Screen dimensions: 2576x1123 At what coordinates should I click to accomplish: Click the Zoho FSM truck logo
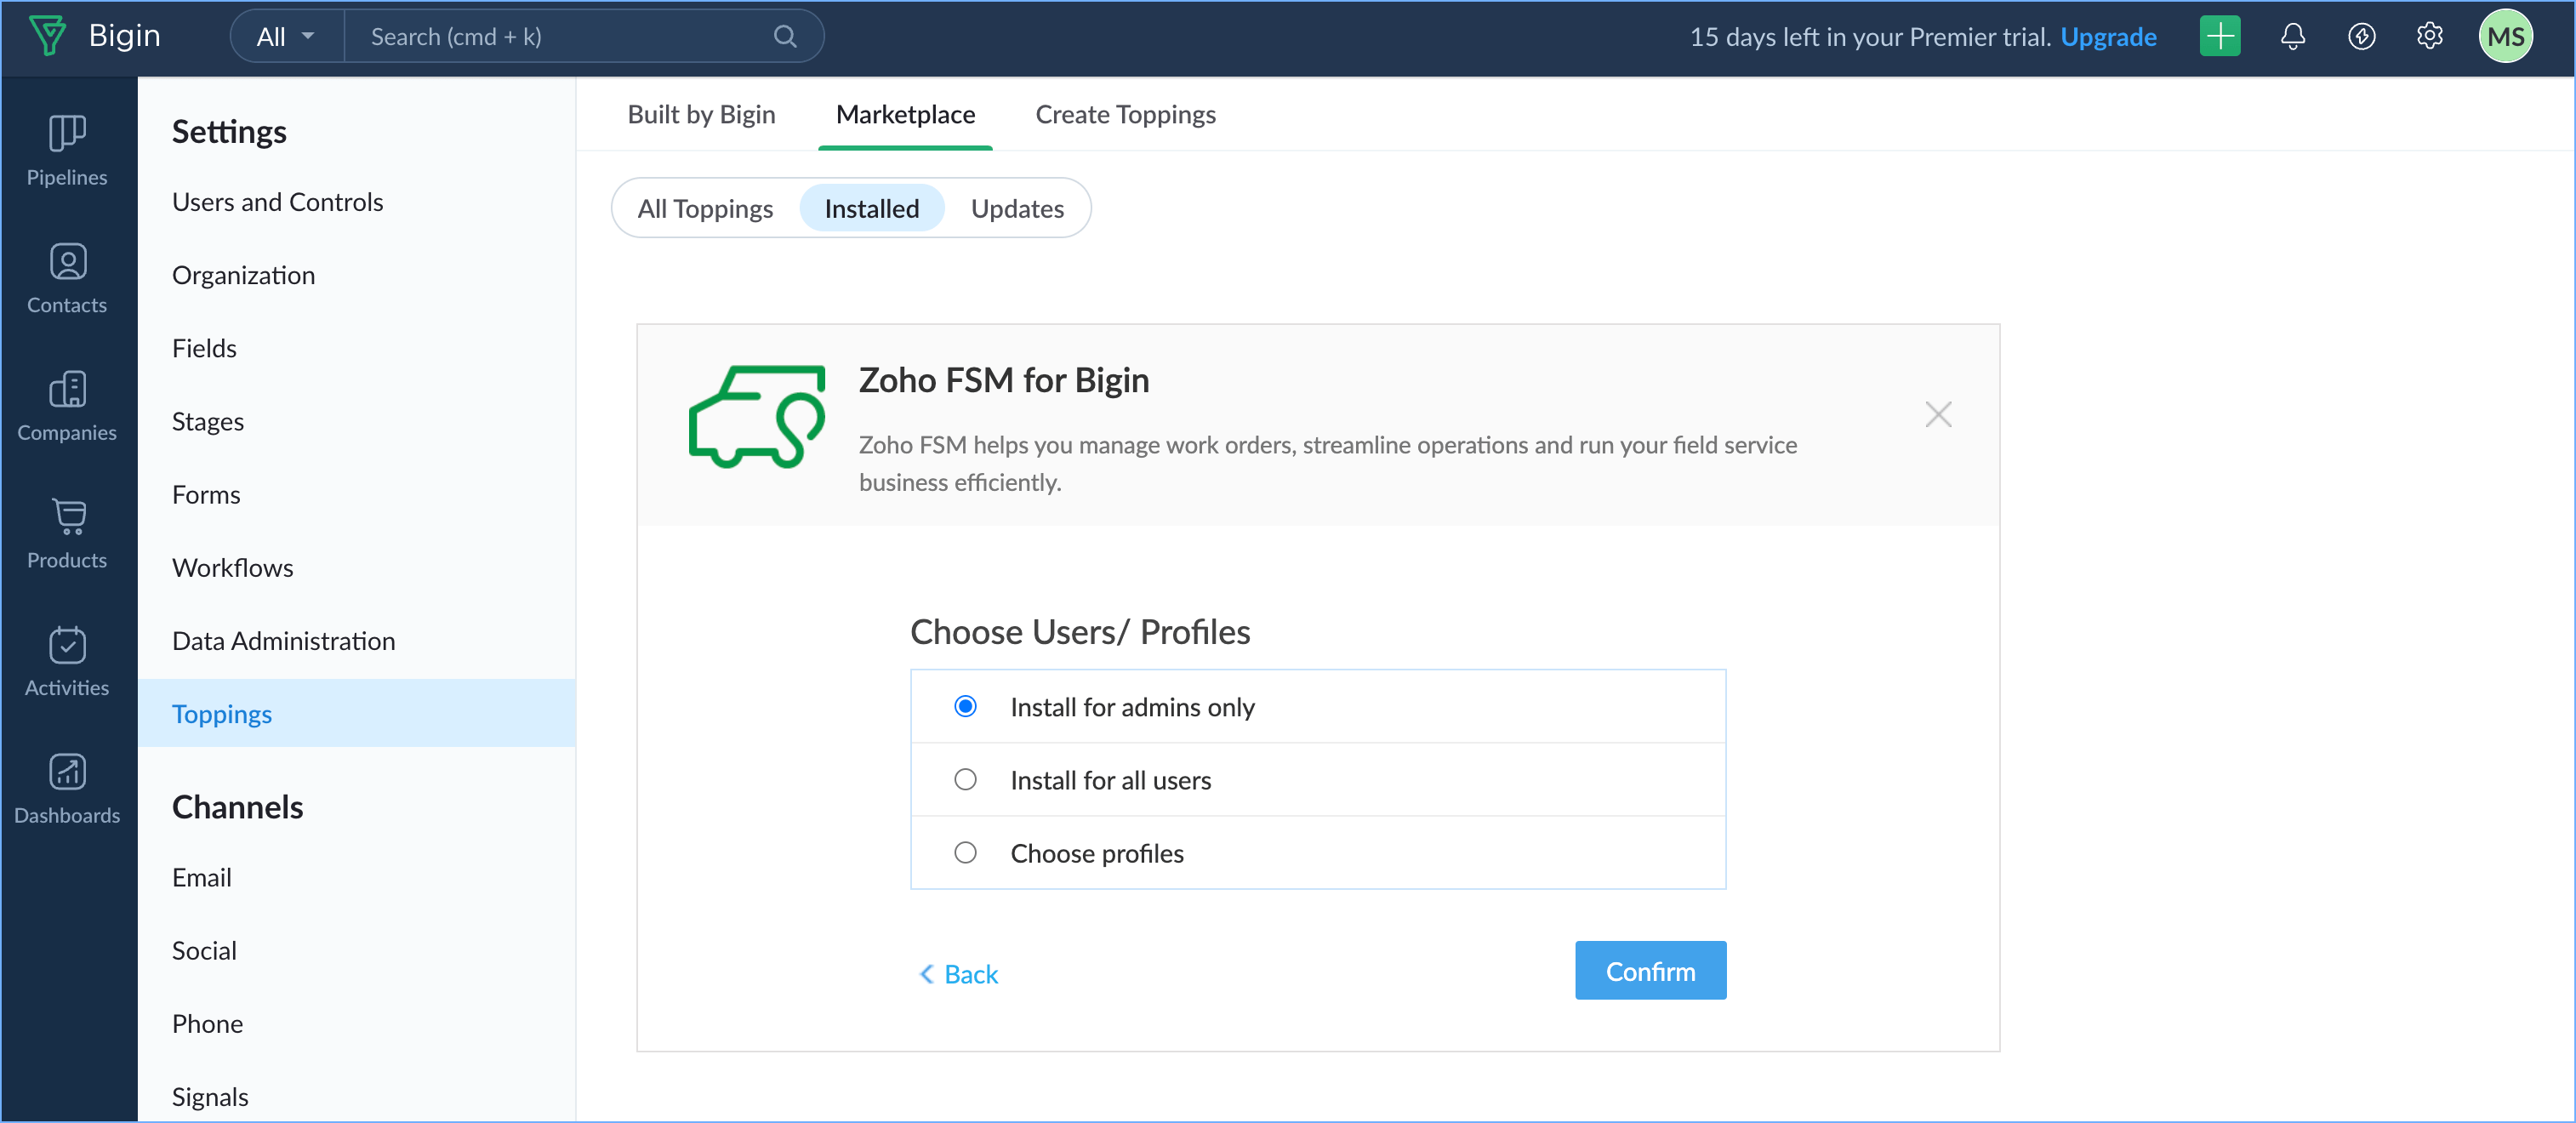756,416
